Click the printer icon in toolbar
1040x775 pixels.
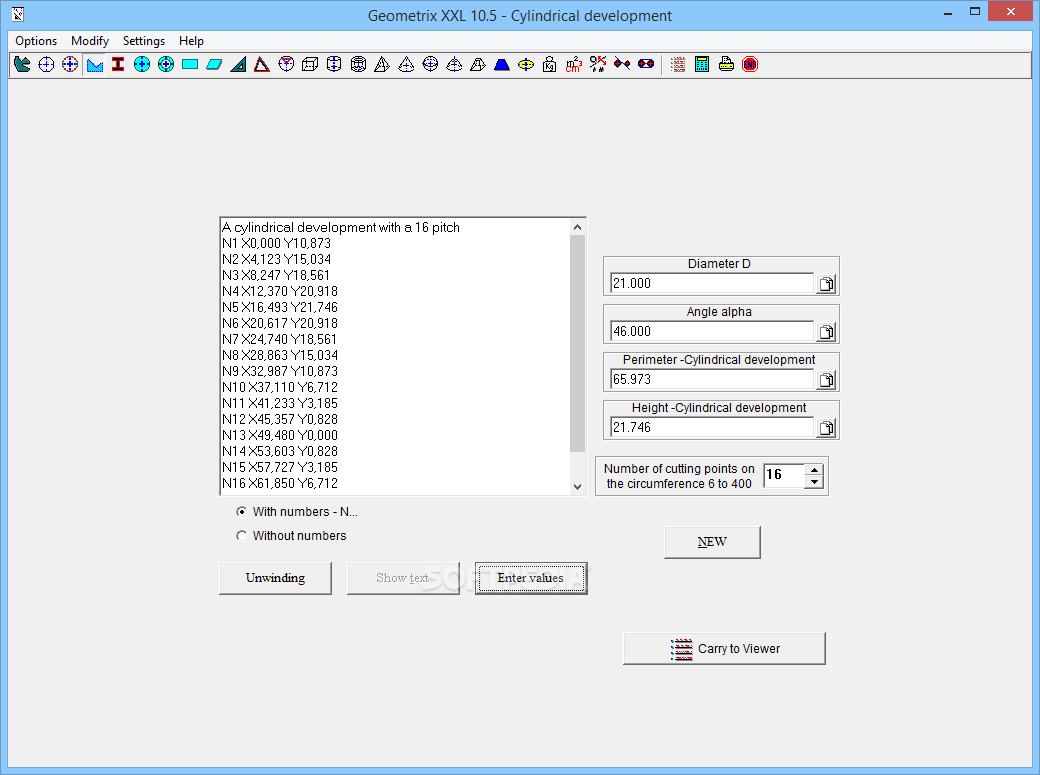pyautogui.click(x=726, y=64)
